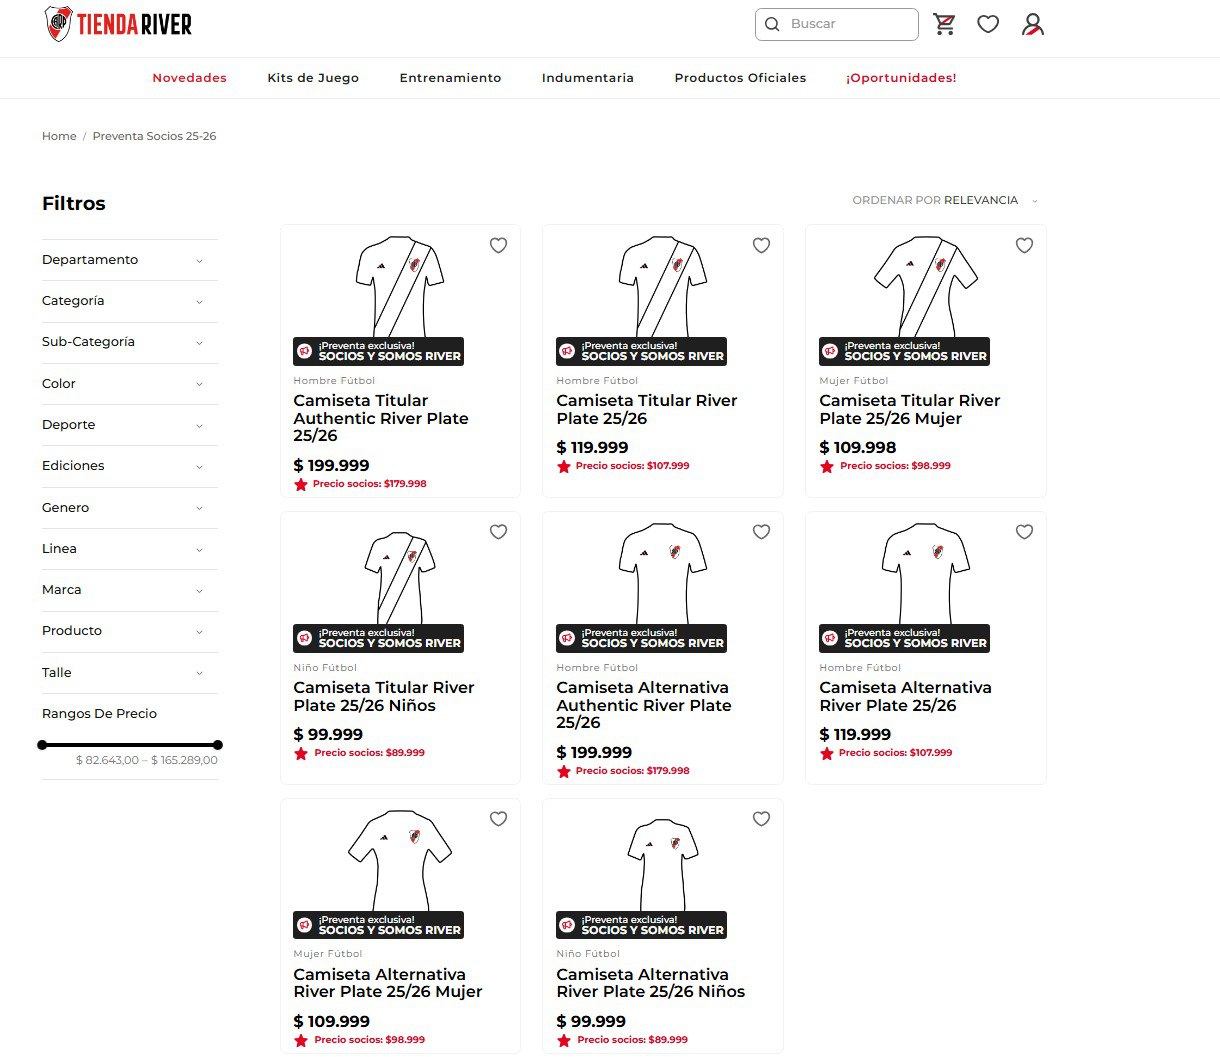Open Camiseta Alternativa River Plate 25/26 Mujer title
Viewport: 1220px width, 1057px height.
(x=388, y=983)
